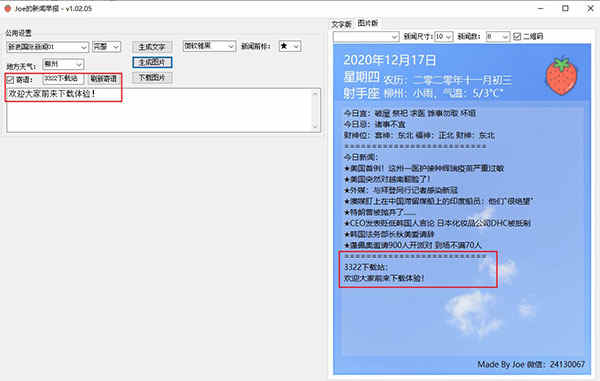The height and width of the screenshot is (381, 600).
Task: Toggle the 寄语 checkbox
Action: [x=10, y=80]
